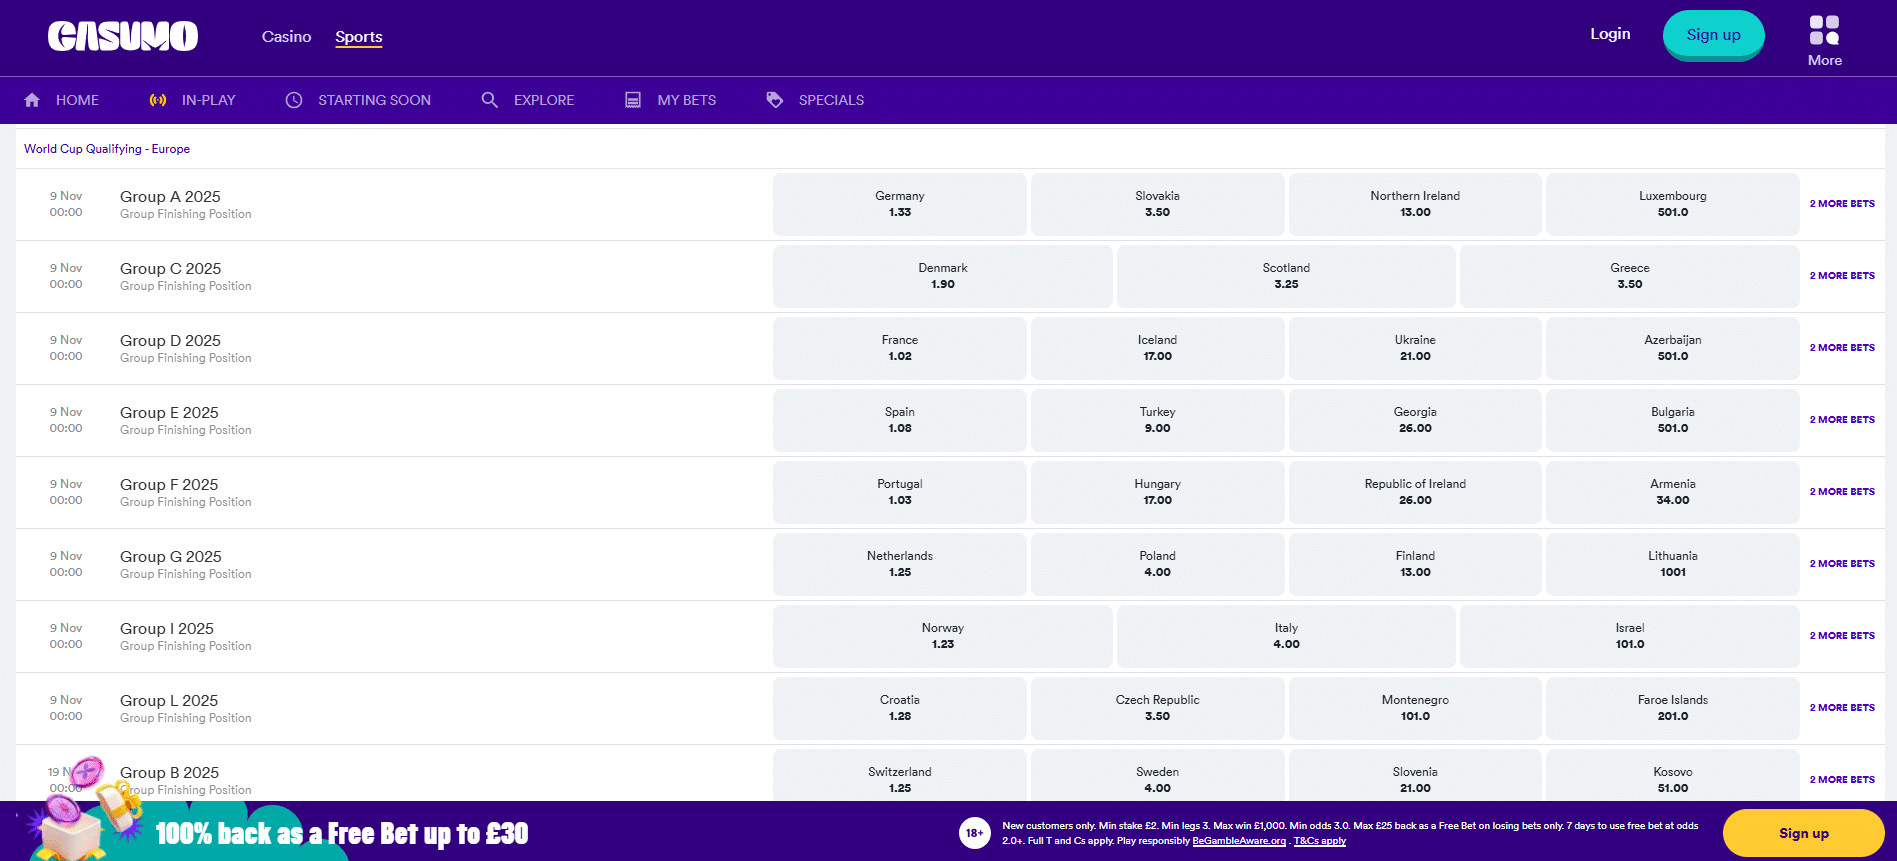1897x861 pixels.
Task: Select Luxembourg at 501.0 odds
Action: click(x=1673, y=204)
